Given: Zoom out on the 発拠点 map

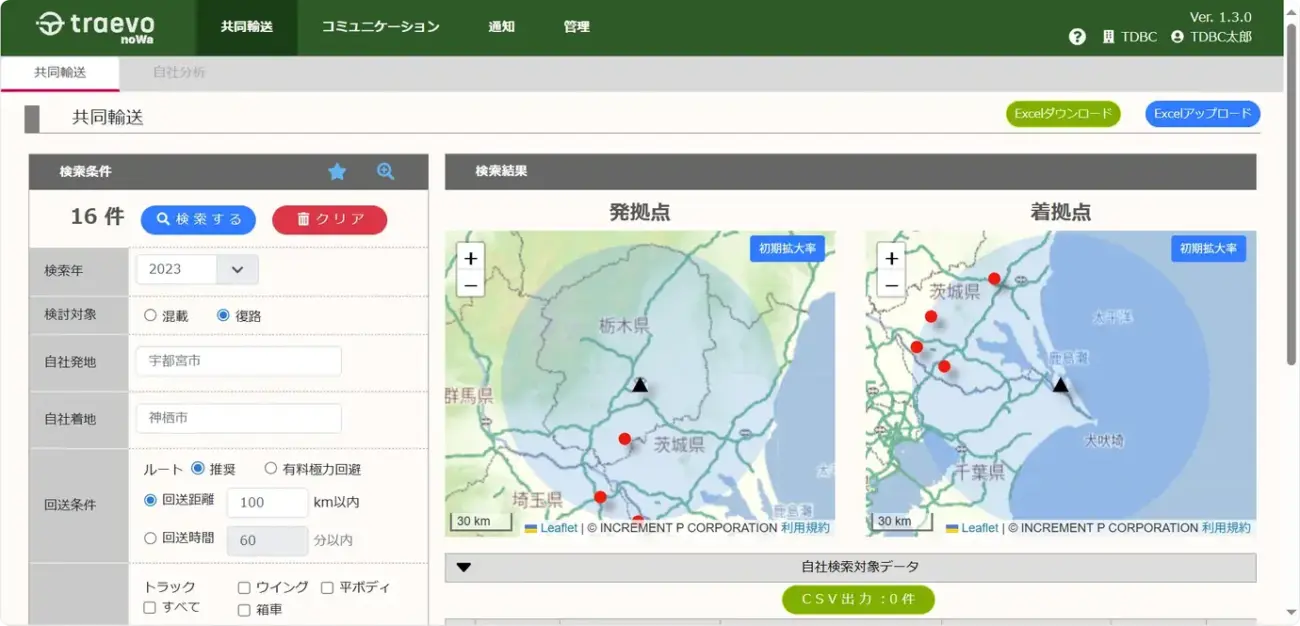Looking at the screenshot, I should (x=471, y=284).
